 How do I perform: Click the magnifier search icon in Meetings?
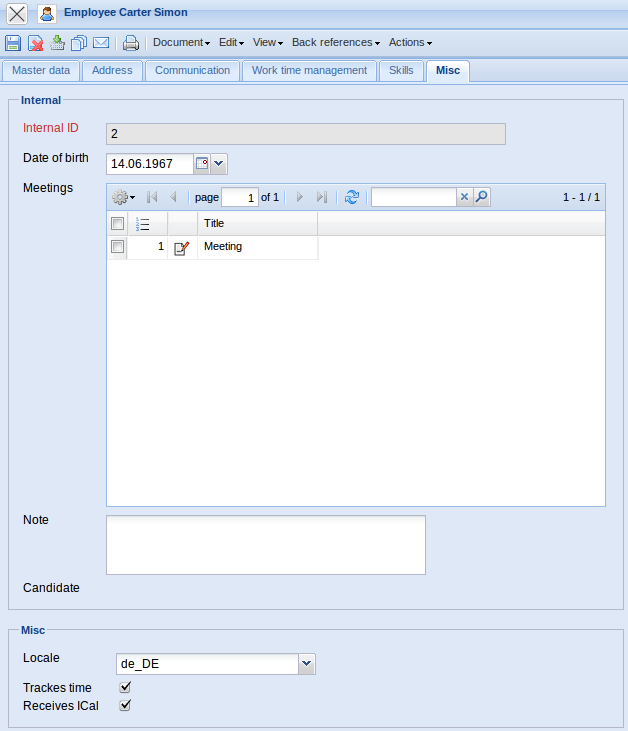(482, 198)
